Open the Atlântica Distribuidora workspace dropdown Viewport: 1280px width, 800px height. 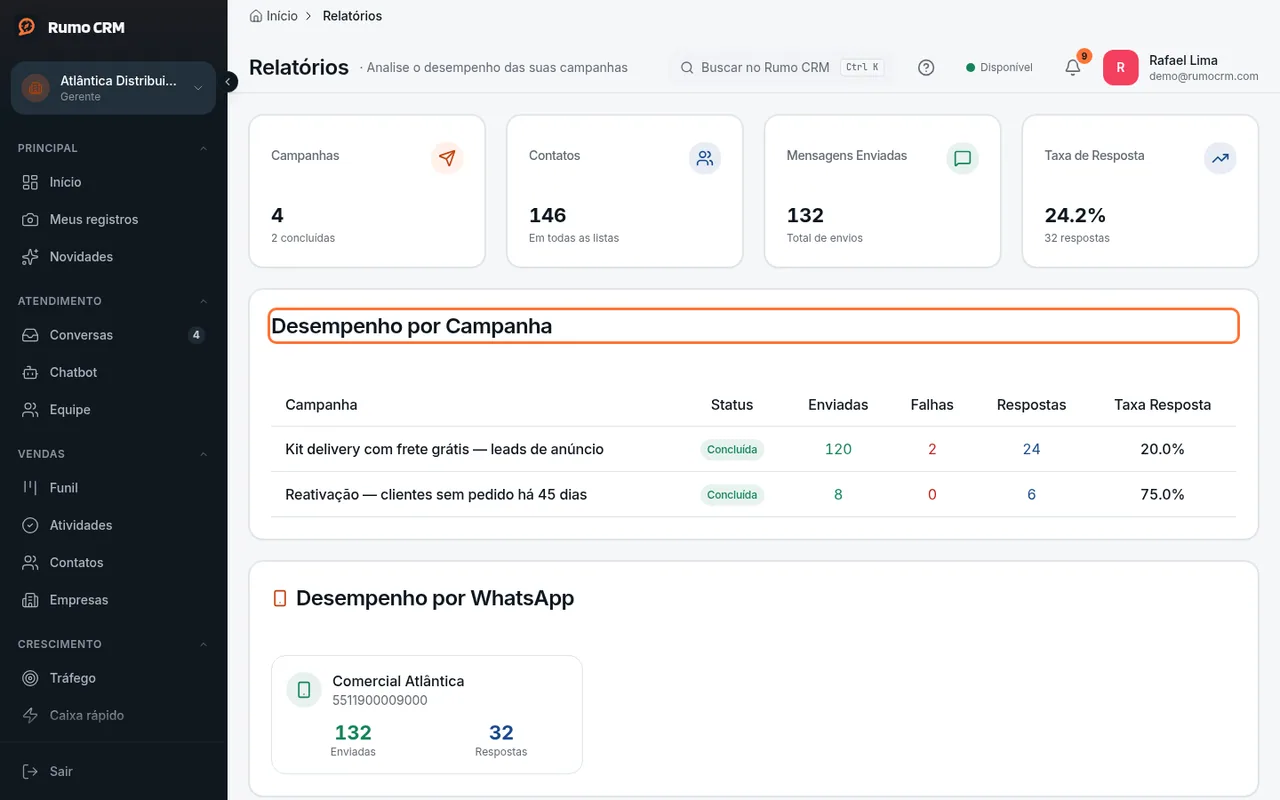point(113,88)
